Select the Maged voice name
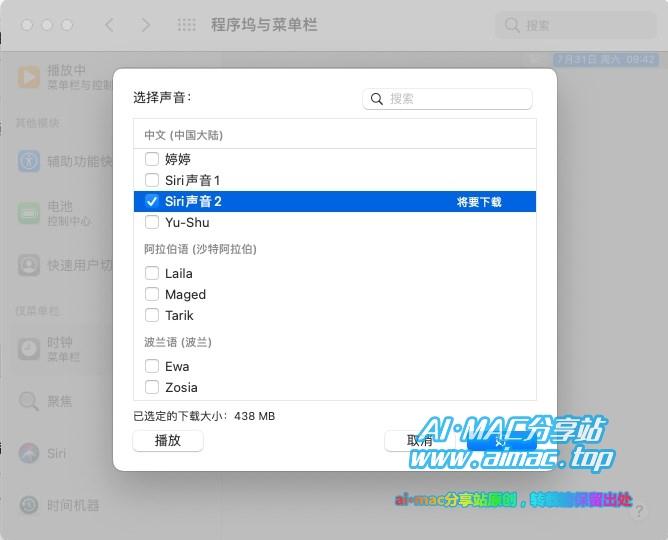668x540 pixels. pyautogui.click(x=185, y=294)
